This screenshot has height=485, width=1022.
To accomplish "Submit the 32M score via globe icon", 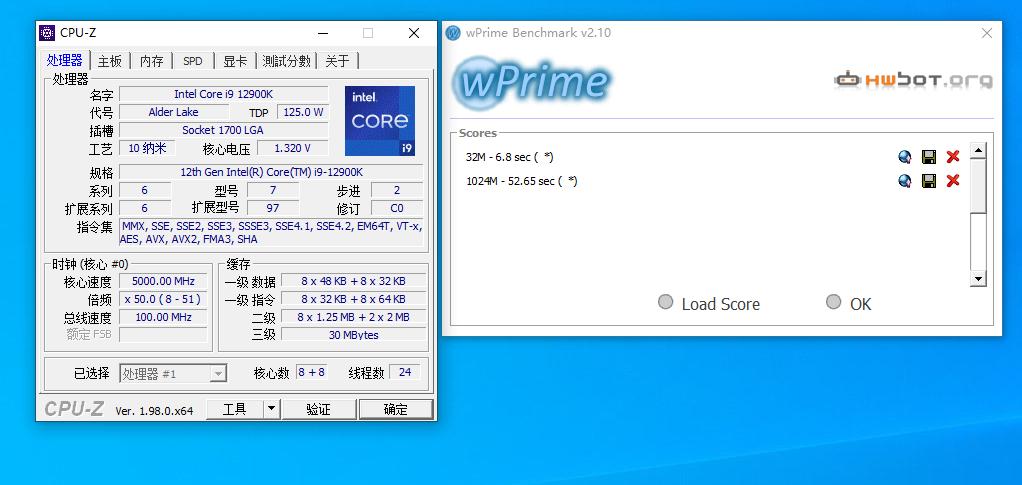I will coord(904,156).
